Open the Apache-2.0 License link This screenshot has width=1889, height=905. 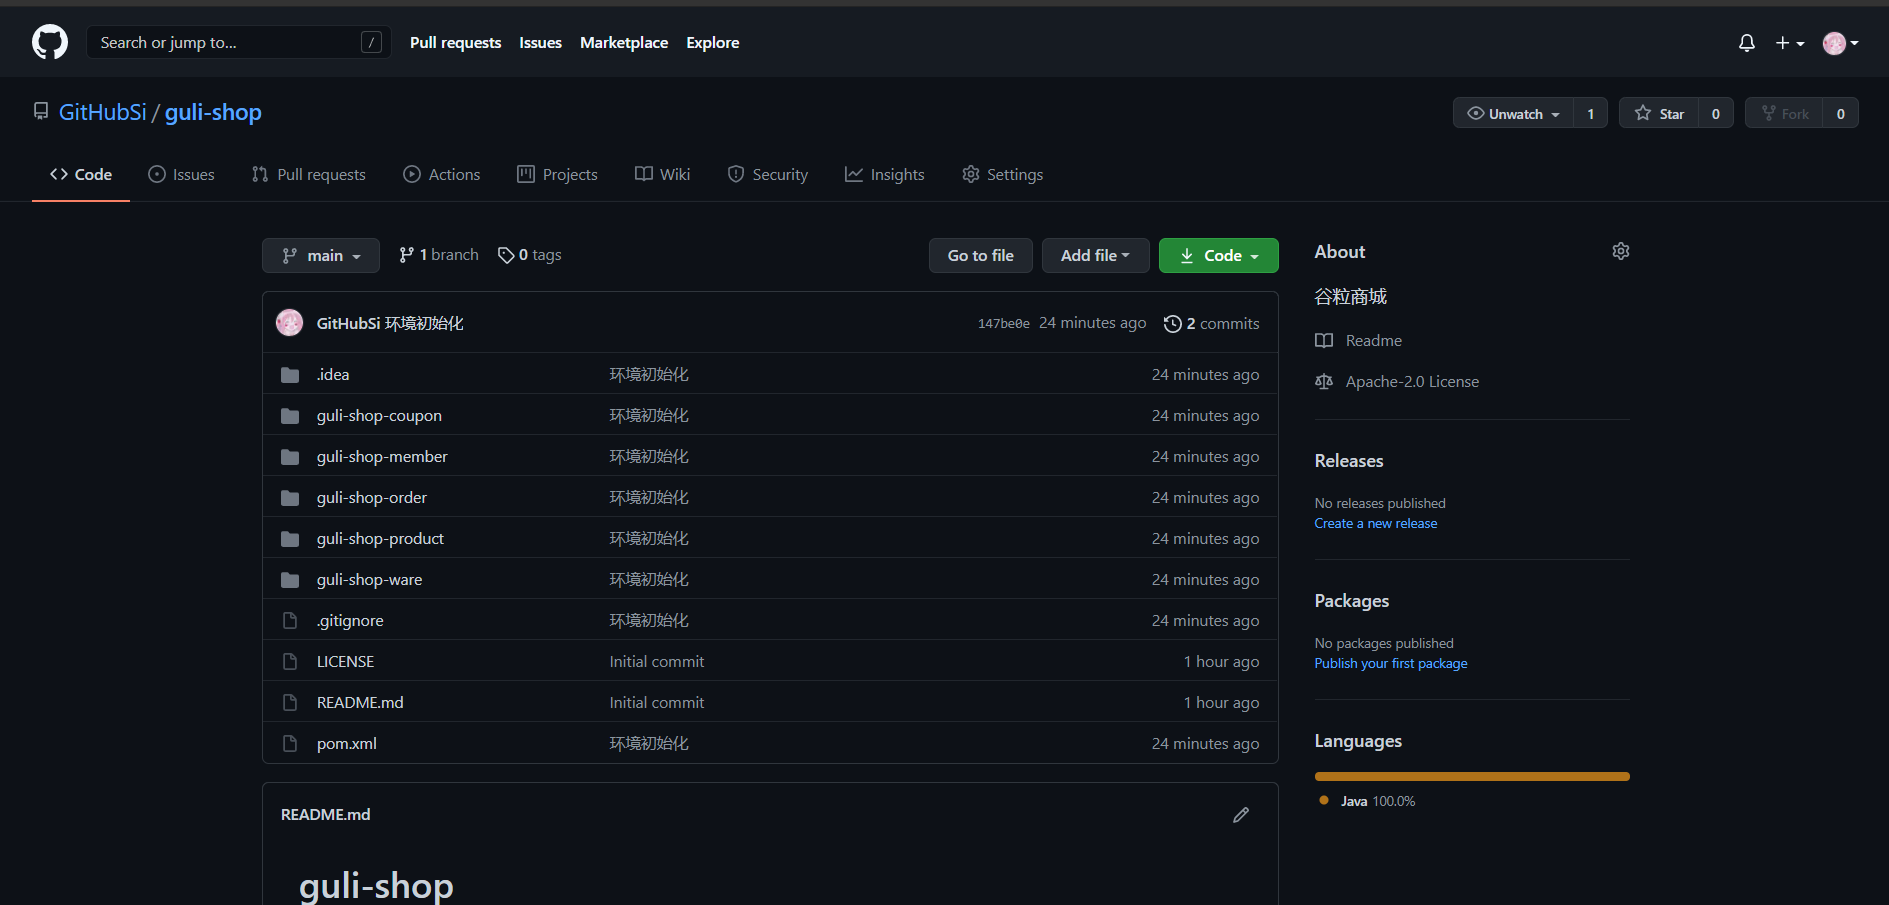pyautogui.click(x=1412, y=382)
